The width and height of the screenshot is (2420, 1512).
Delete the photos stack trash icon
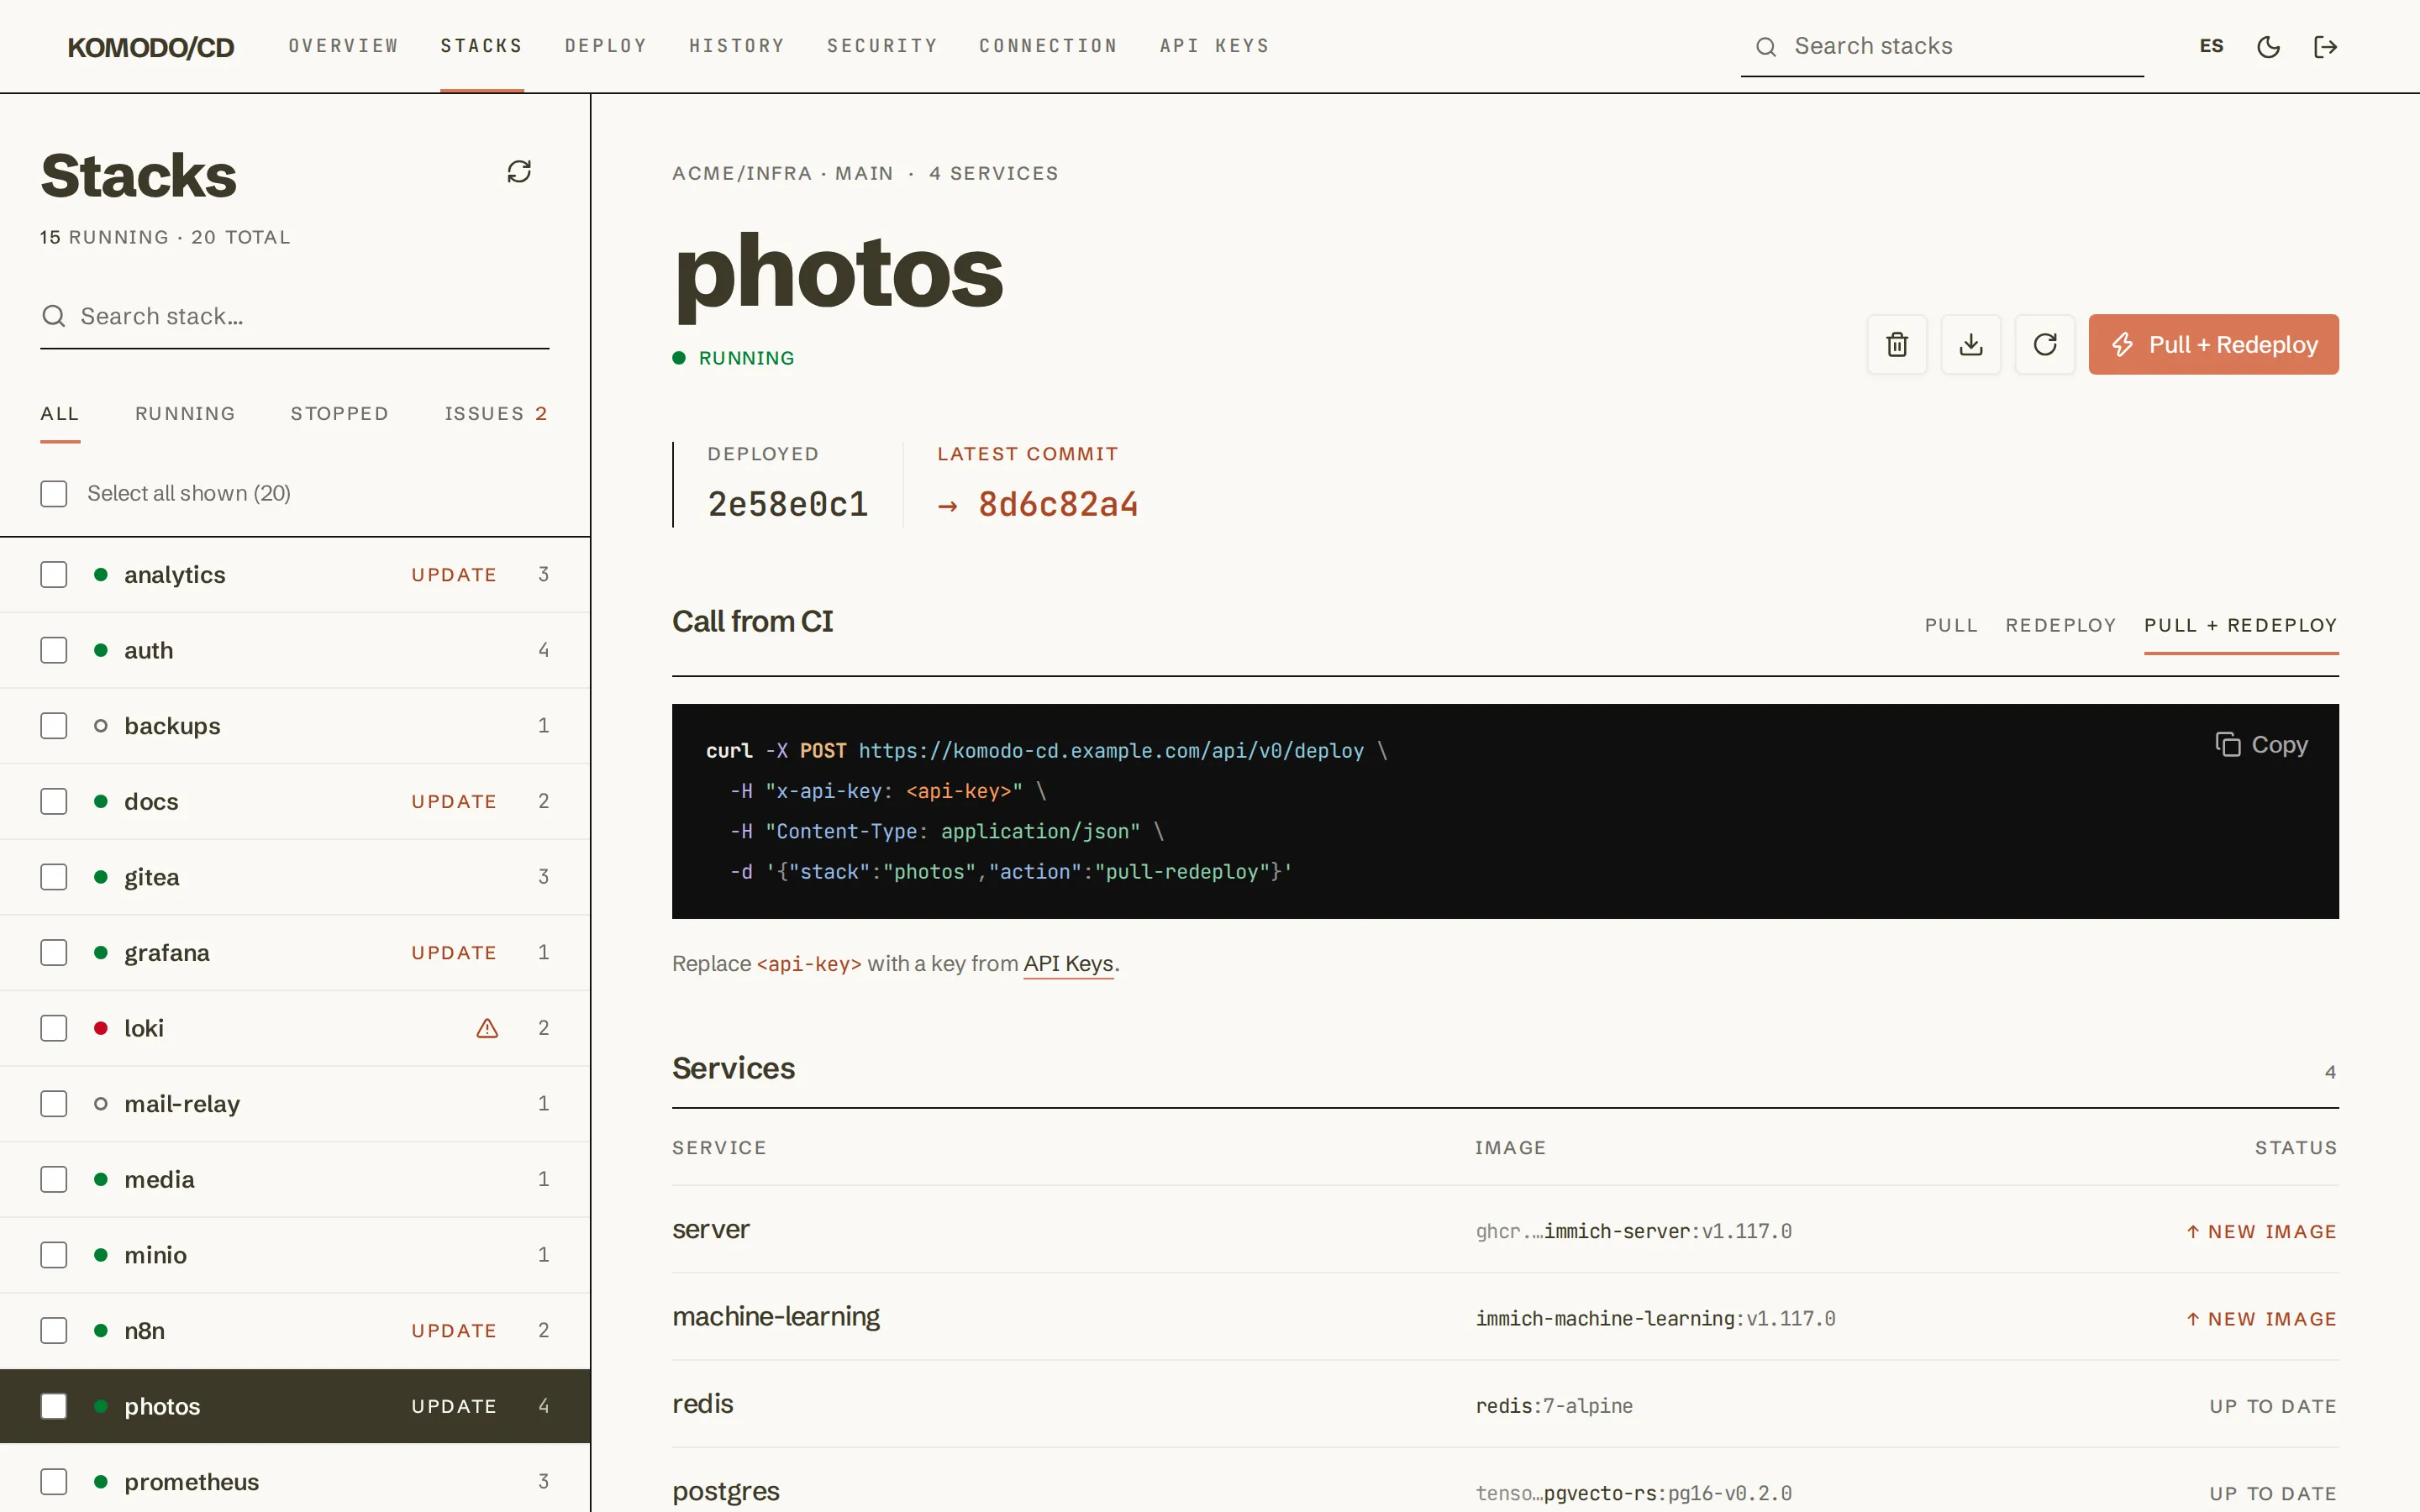point(1897,345)
